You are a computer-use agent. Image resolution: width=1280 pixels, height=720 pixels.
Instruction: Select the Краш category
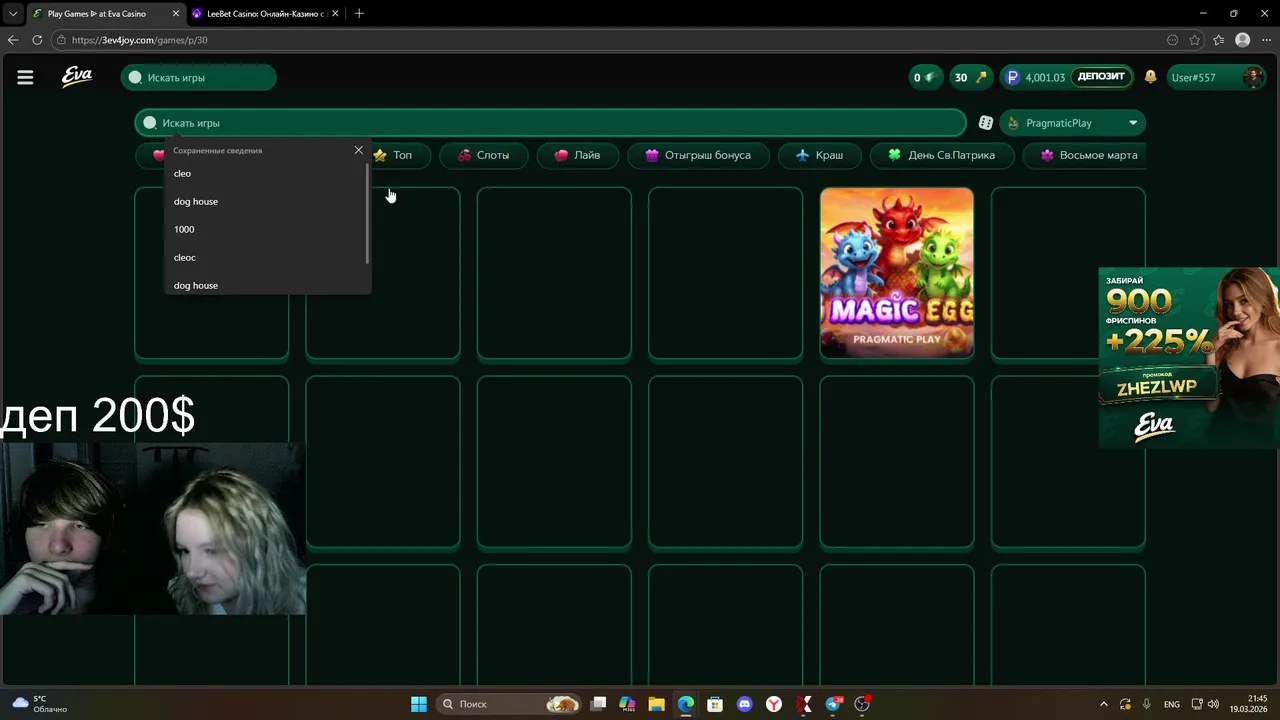(x=819, y=155)
